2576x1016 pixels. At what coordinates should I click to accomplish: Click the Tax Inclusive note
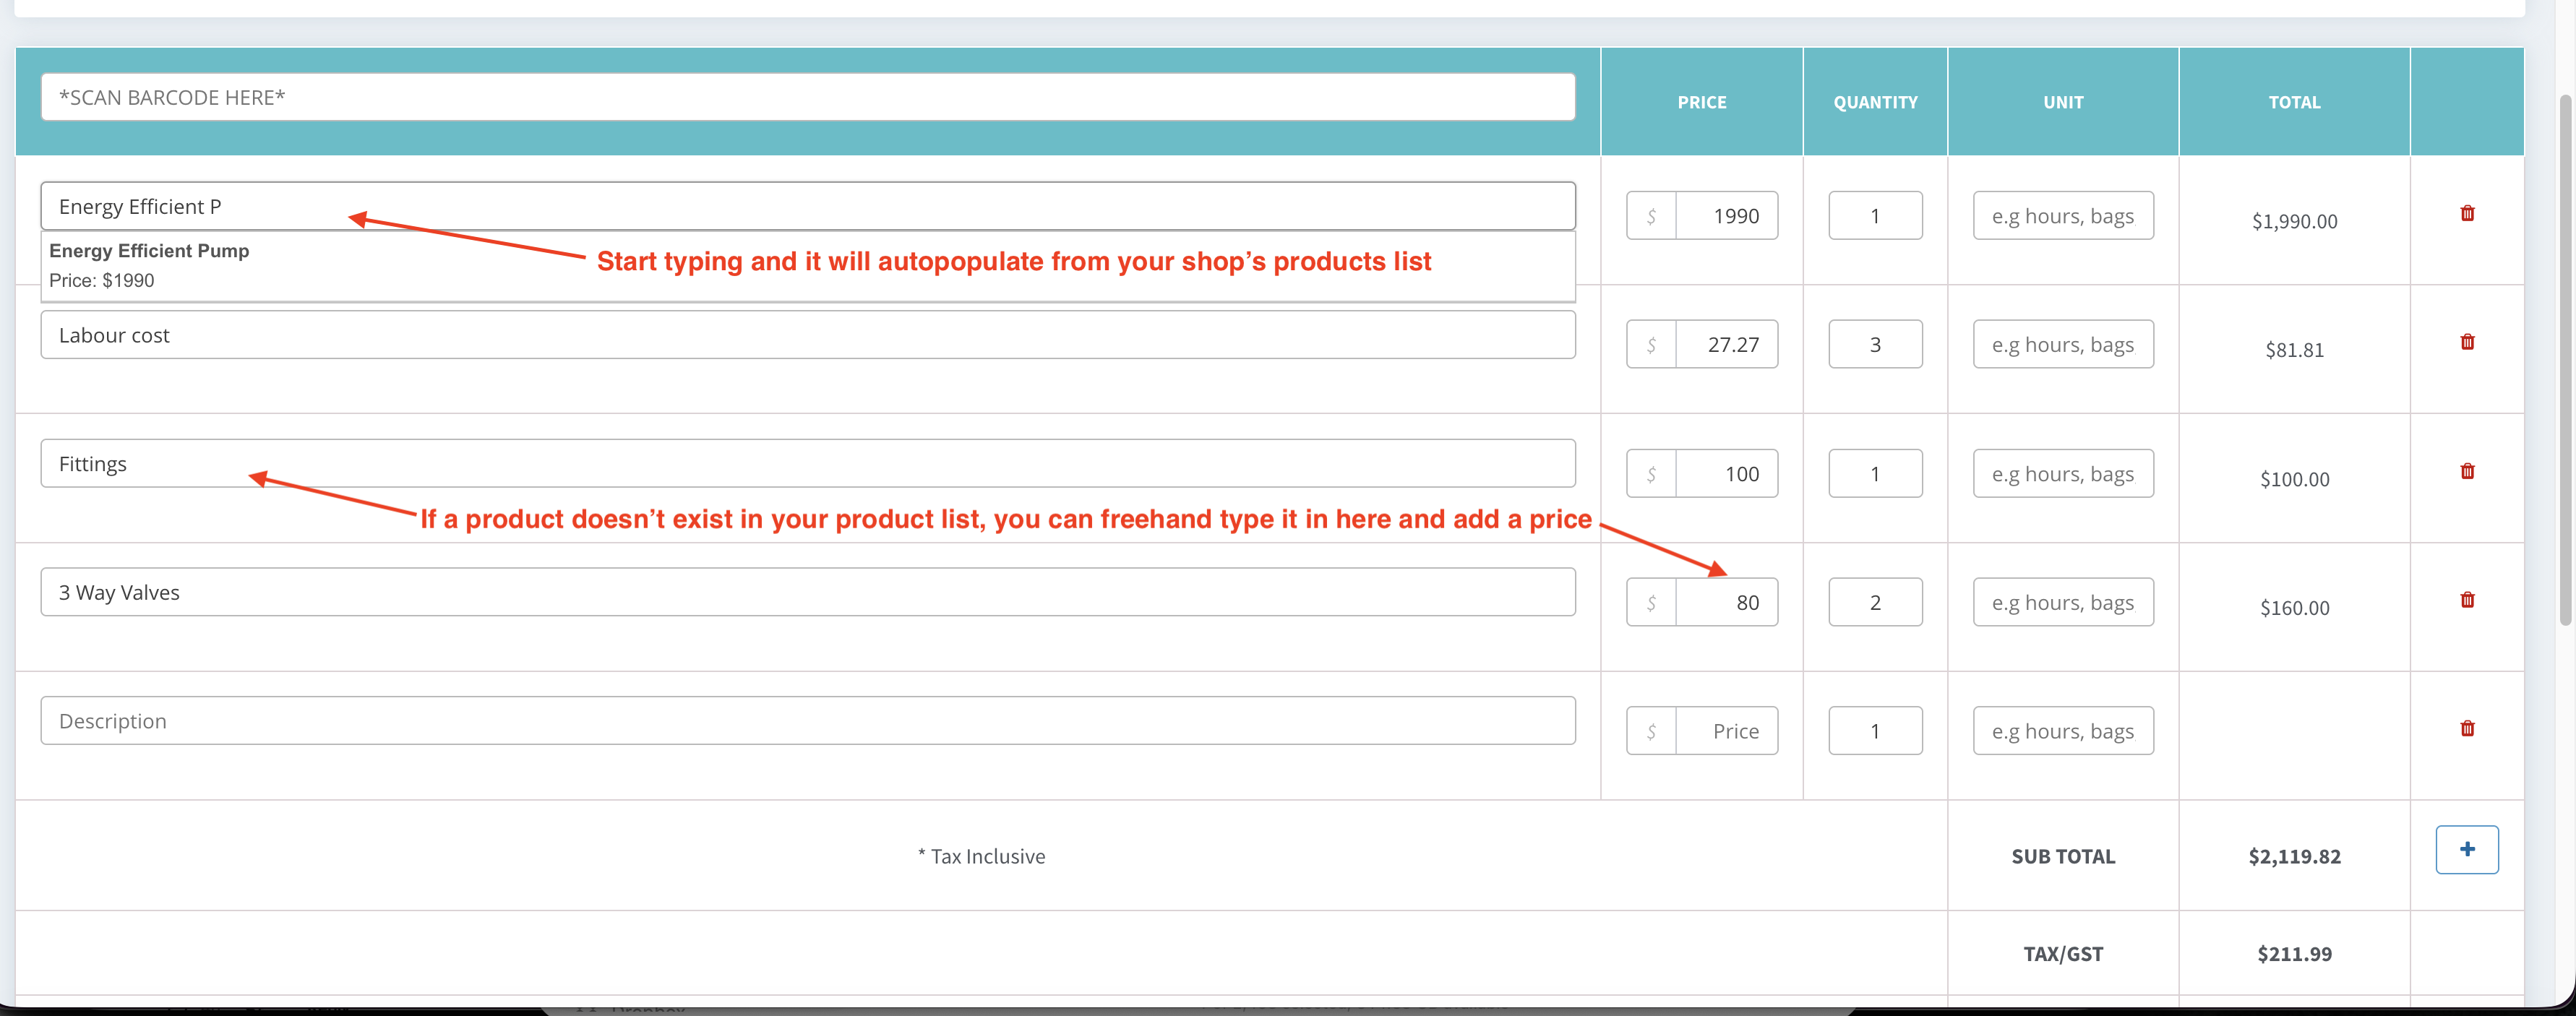[981, 856]
